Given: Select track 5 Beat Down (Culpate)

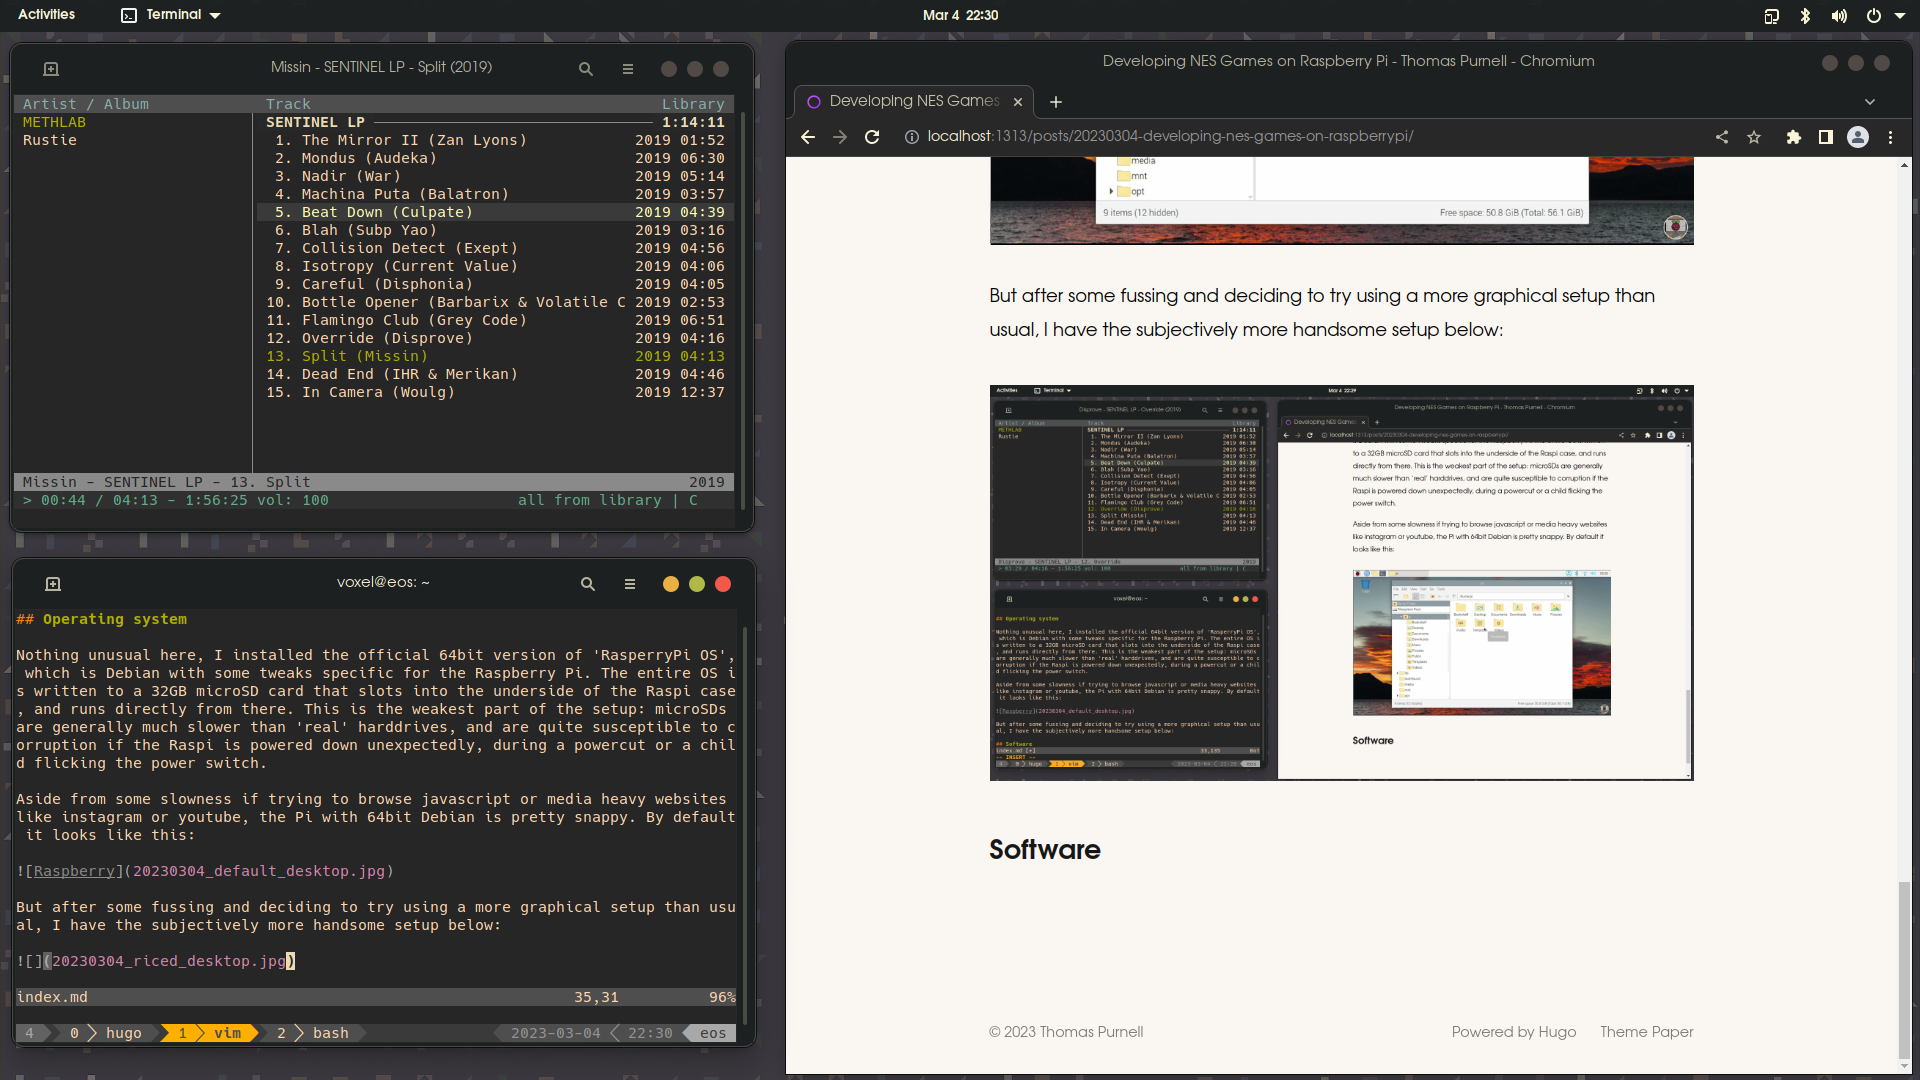Looking at the screenshot, I should tap(495, 212).
